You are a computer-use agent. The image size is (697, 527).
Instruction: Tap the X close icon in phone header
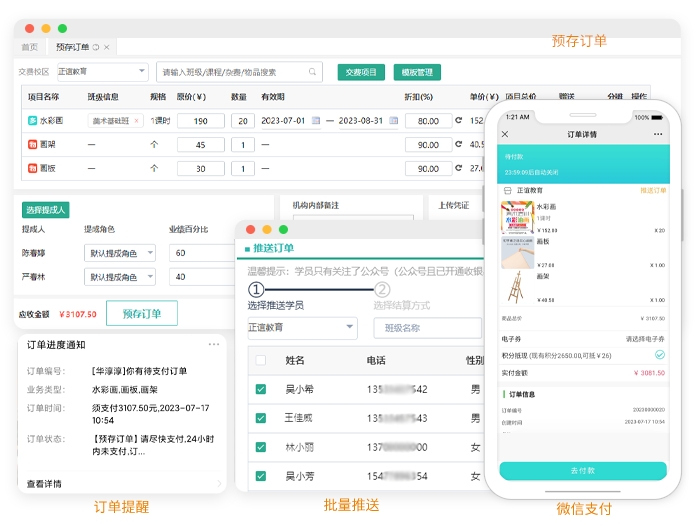505,134
